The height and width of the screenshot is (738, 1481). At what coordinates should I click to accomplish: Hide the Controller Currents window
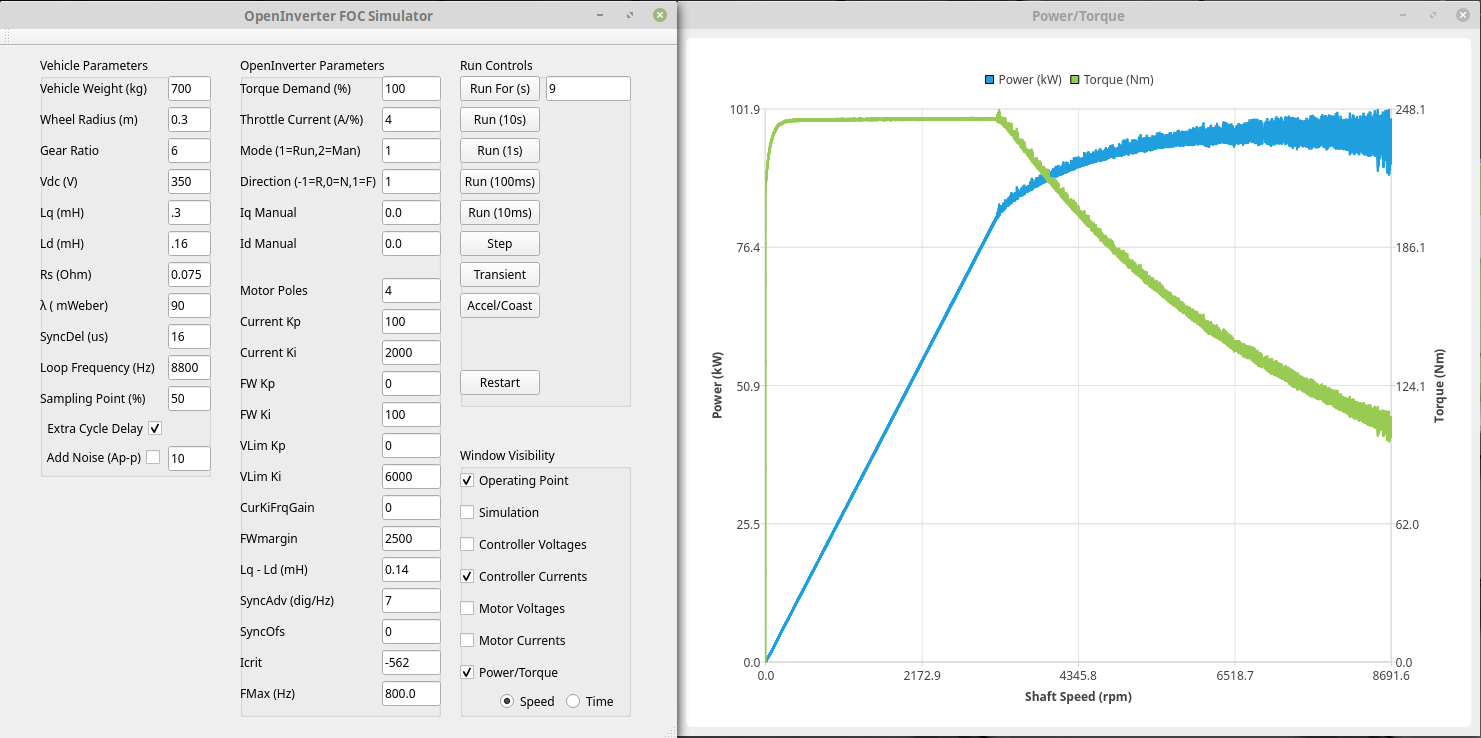[467, 576]
